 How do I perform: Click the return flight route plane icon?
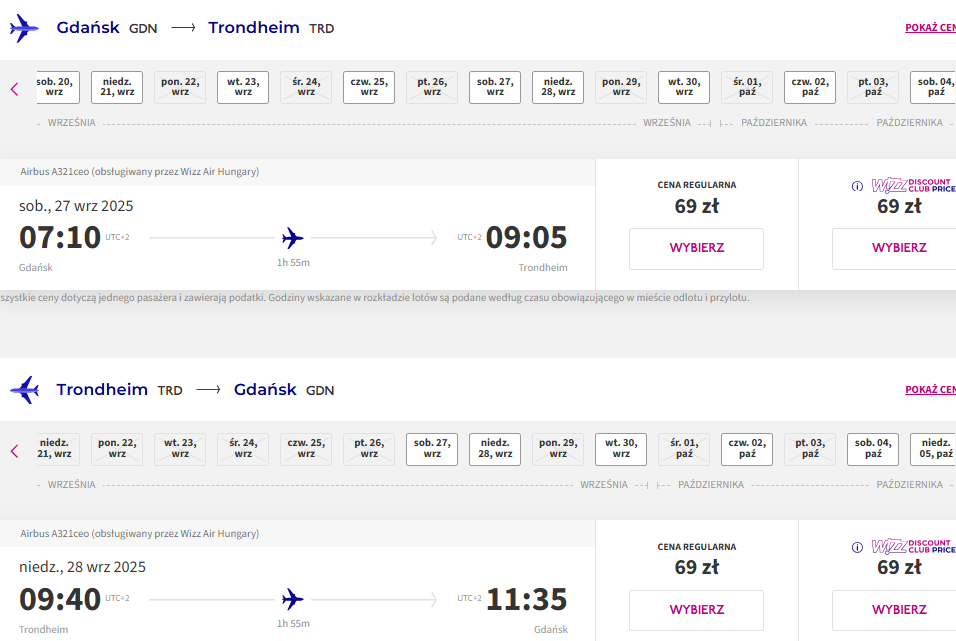tap(293, 600)
